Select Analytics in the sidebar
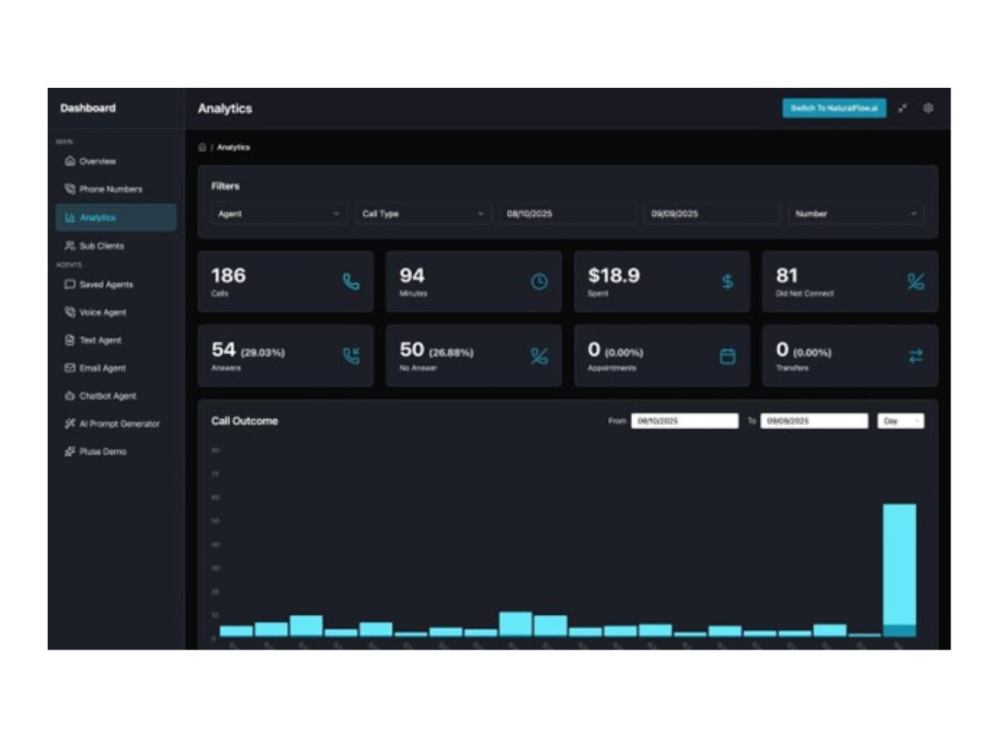The height and width of the screenshot is (750, 1000). 115,217
